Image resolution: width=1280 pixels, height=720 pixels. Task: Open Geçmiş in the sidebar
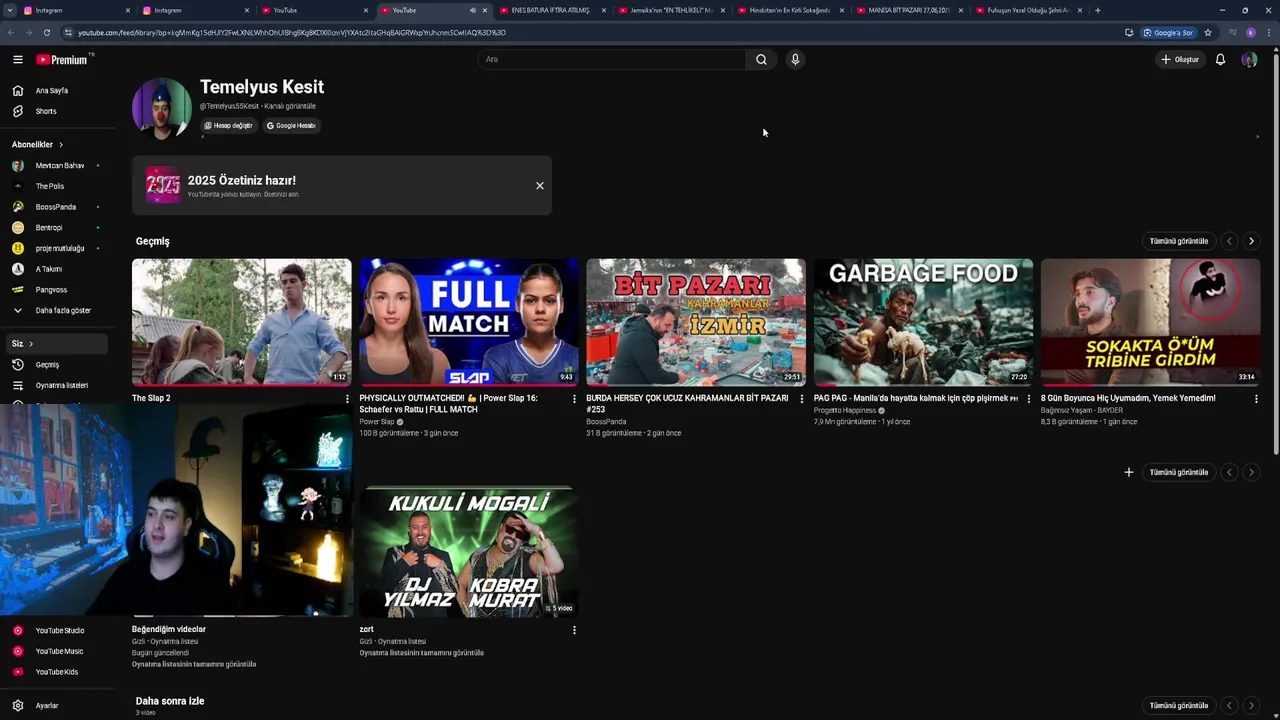[x=47, y=364]
